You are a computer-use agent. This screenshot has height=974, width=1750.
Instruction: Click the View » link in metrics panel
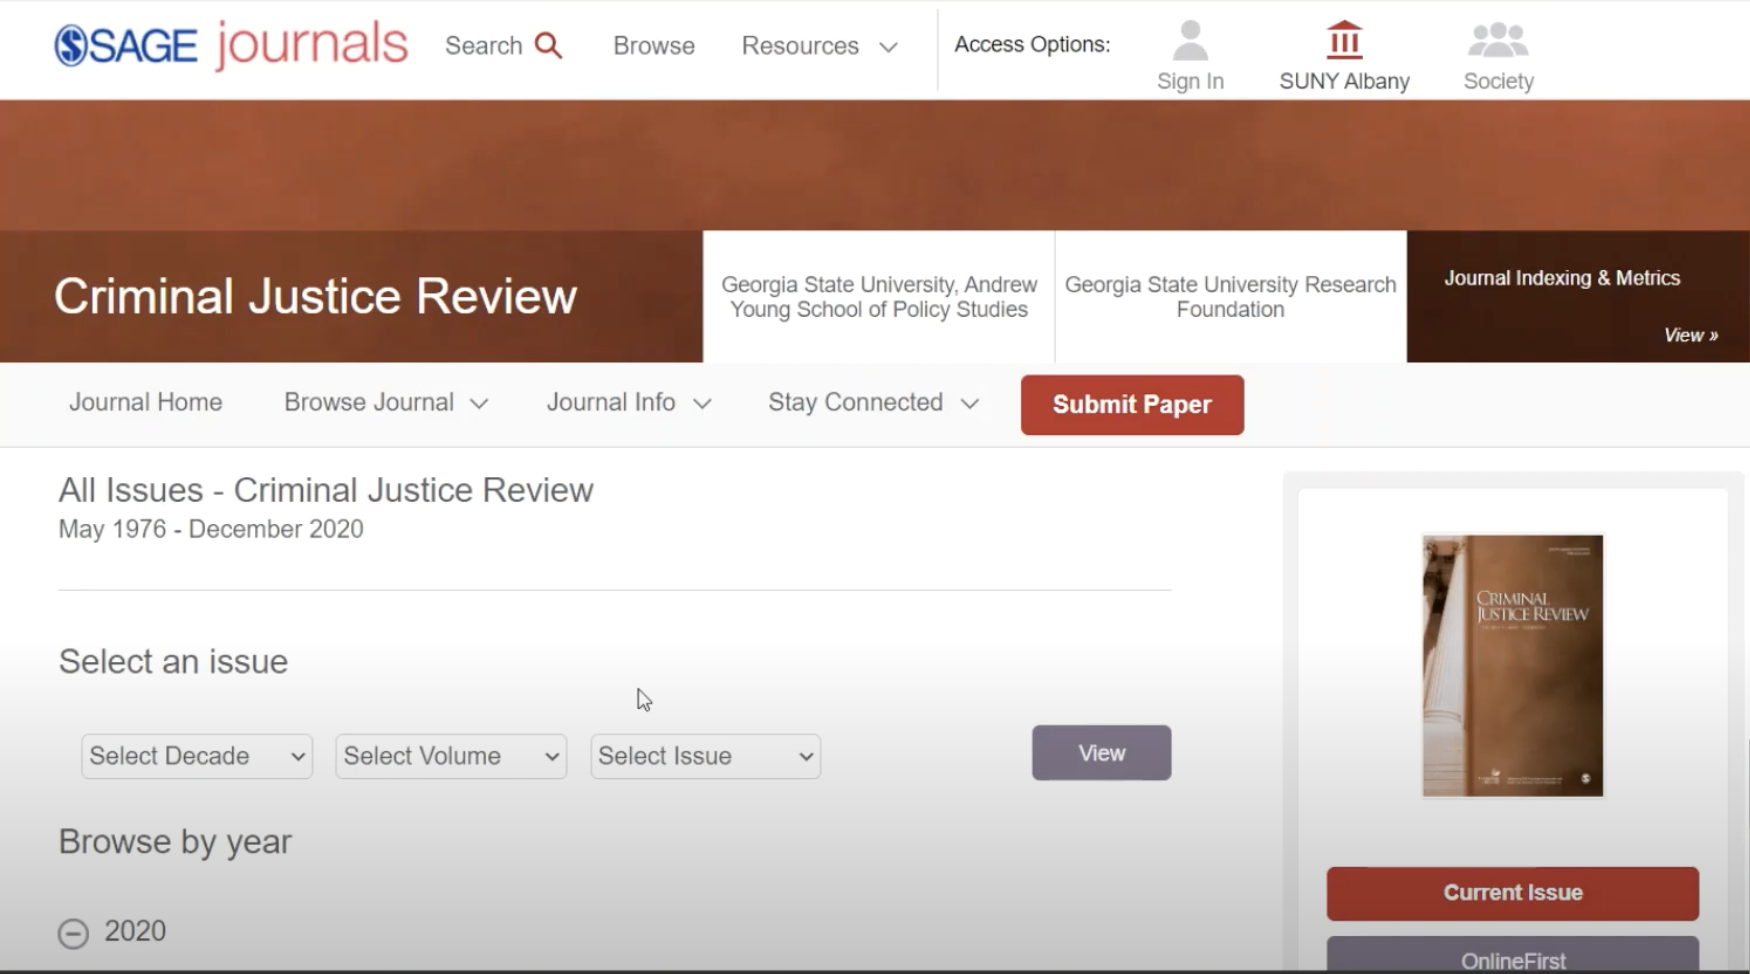click(1691, 335)
